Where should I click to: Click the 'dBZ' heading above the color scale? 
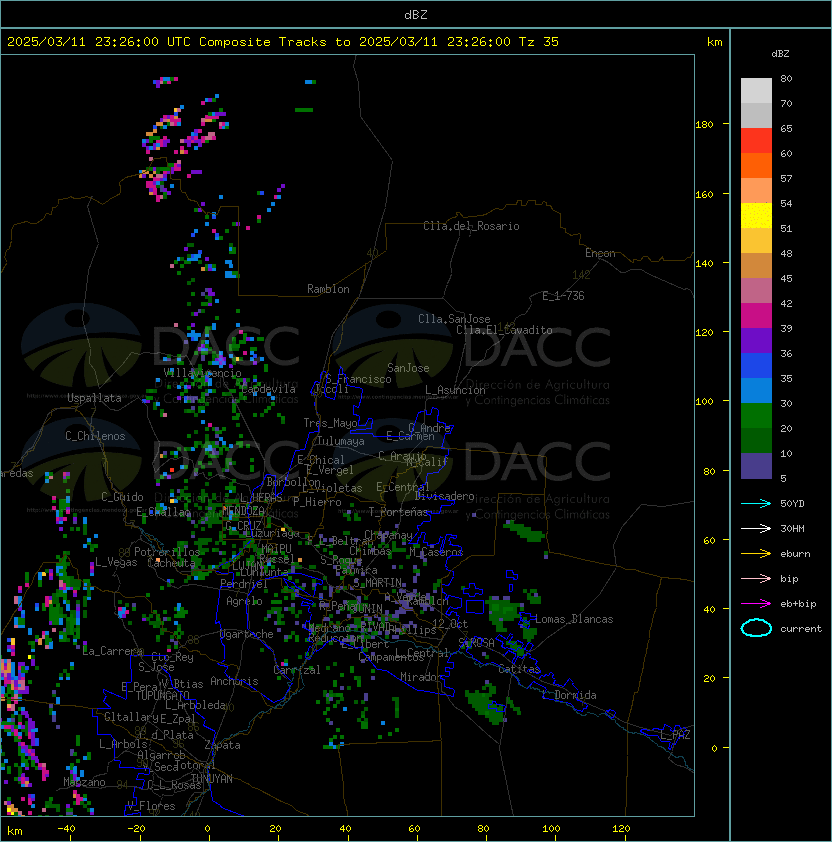780,54
